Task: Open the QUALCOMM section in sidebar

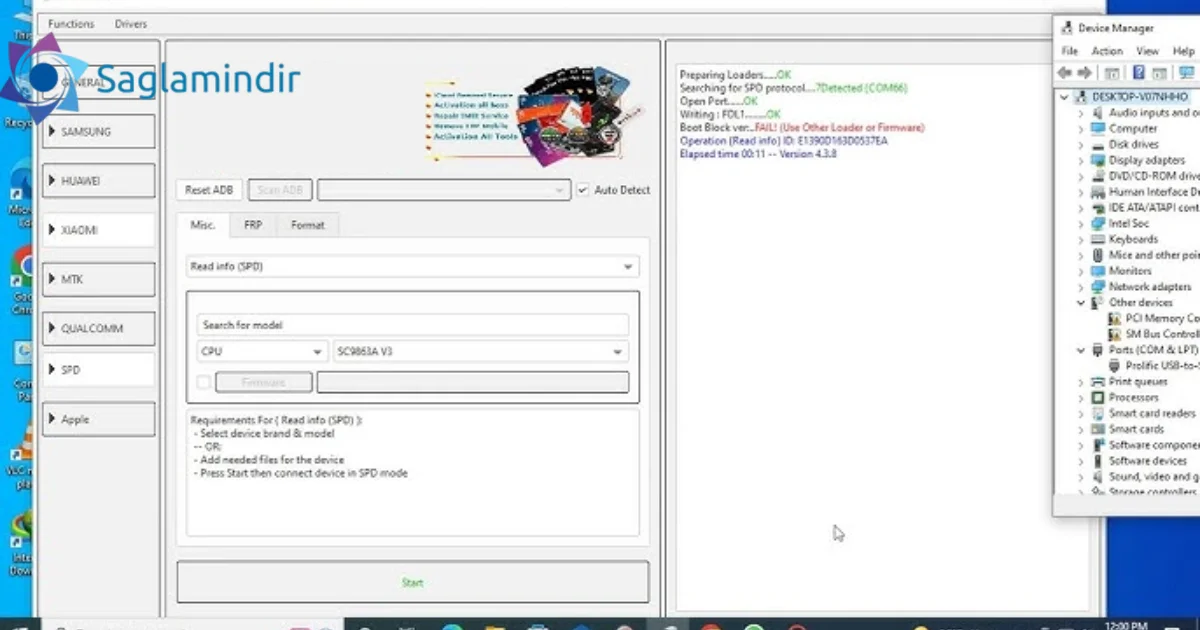Action: 98,328
